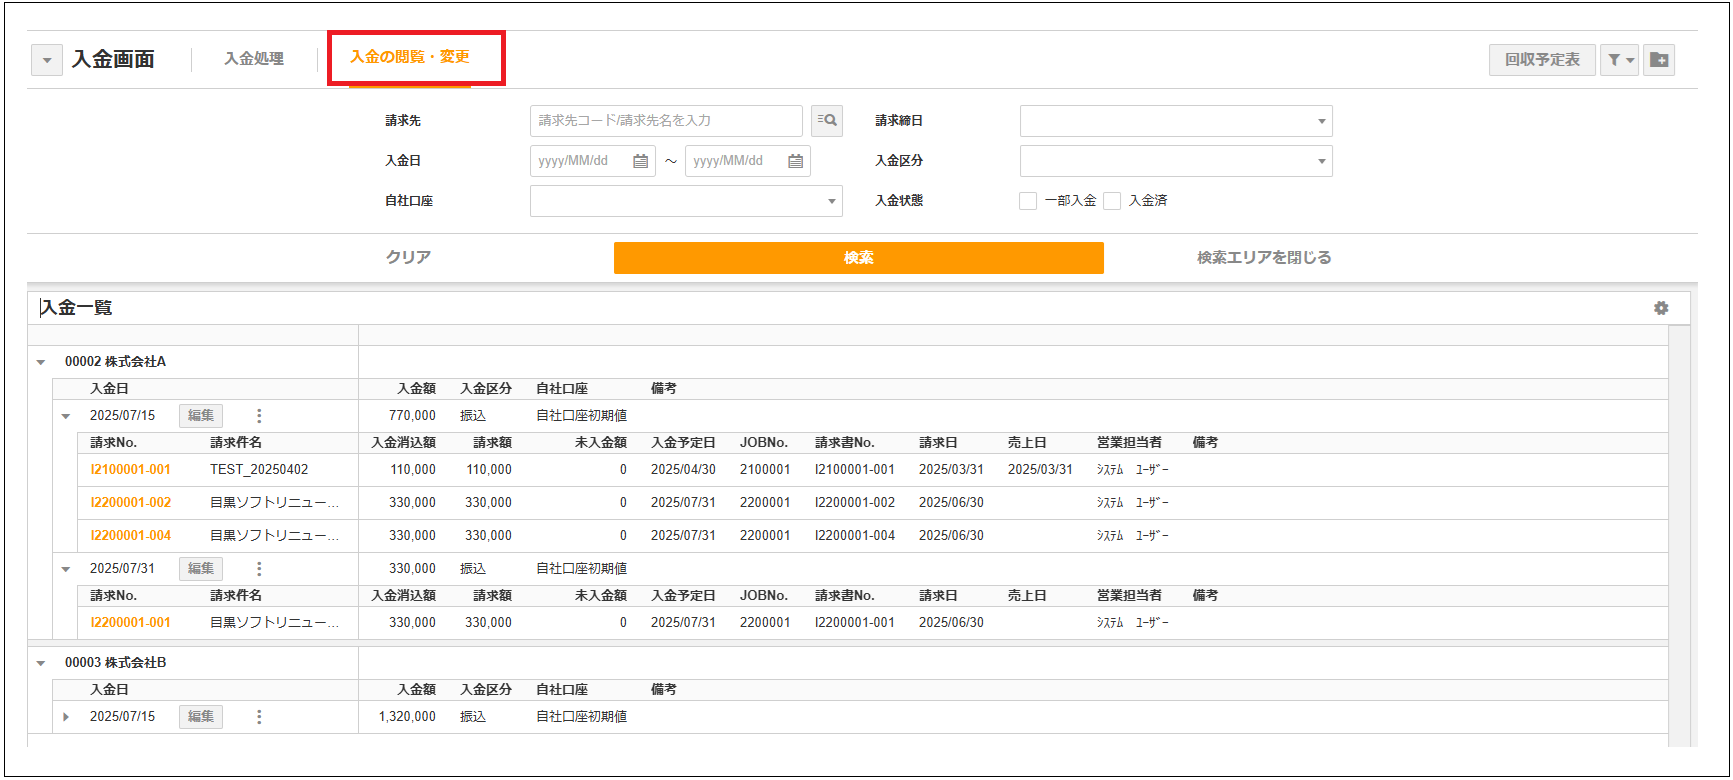Select the 入金の閲覧・変更 tab
The image size is (1733, 780).
click(410, 57)
